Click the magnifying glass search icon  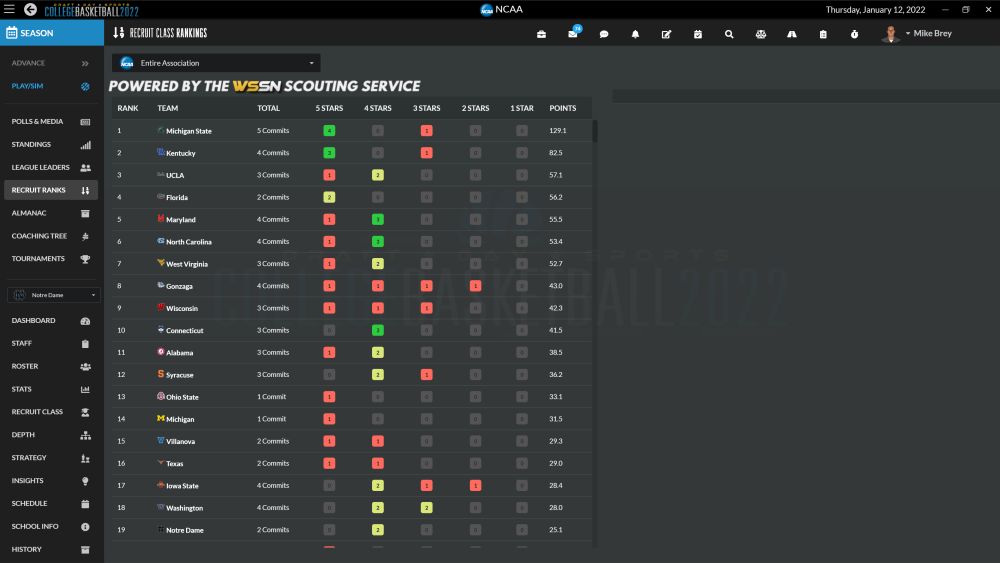[729, 34]
